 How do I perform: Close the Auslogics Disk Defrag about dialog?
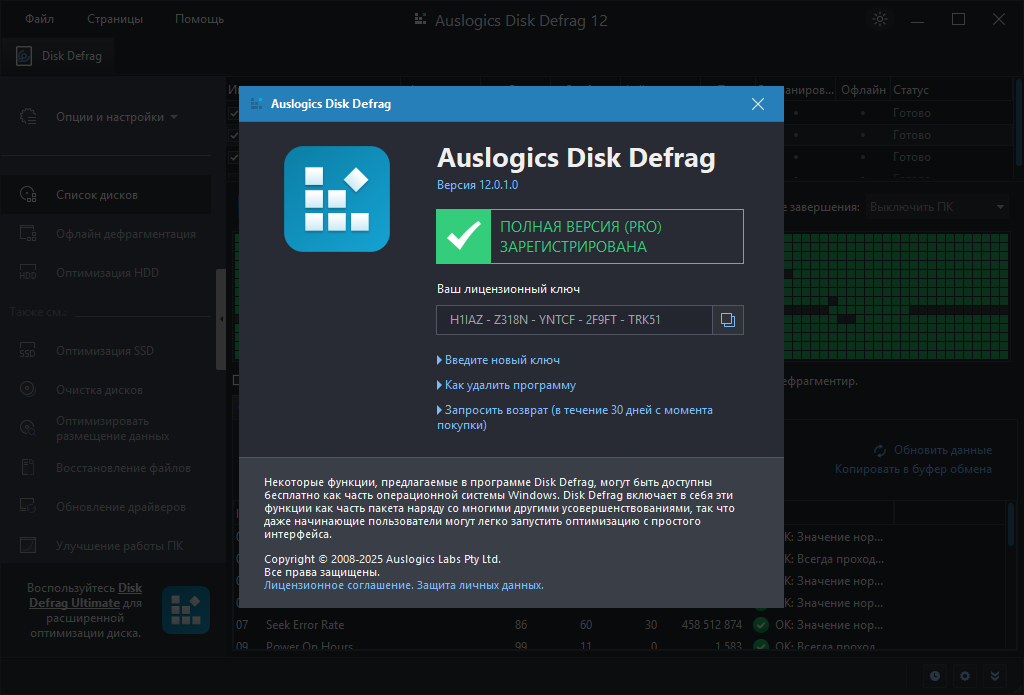pyautogui.click(x=758, y=104)
